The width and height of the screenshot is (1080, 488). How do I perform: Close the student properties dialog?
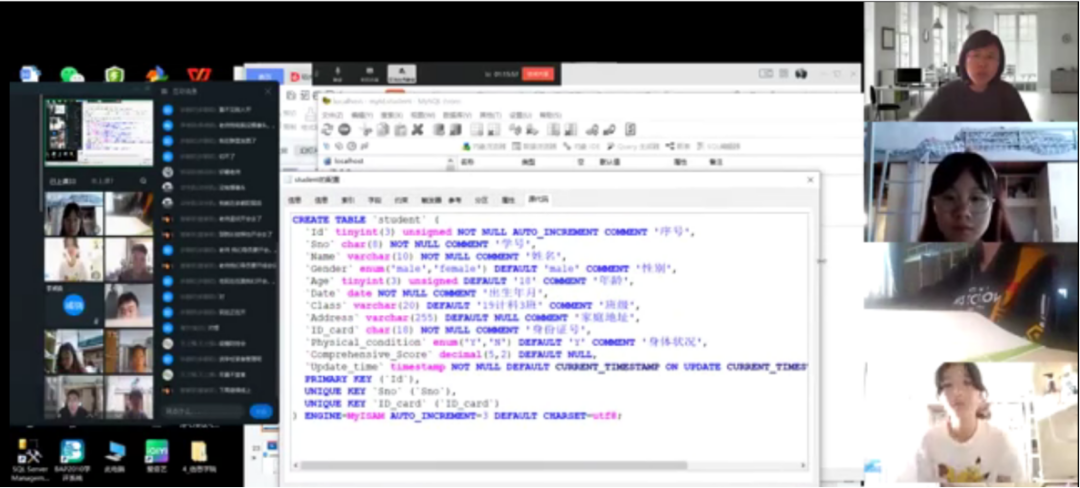(811, 180)
